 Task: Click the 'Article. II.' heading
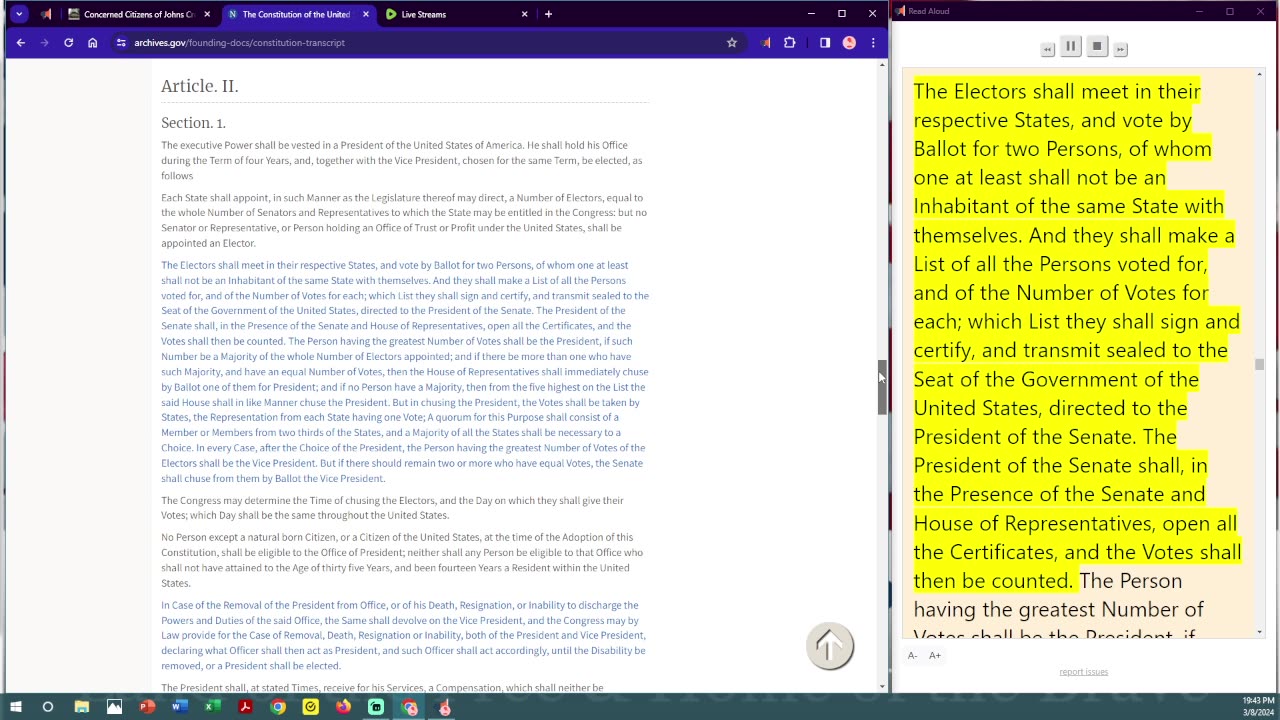(199, 86)
